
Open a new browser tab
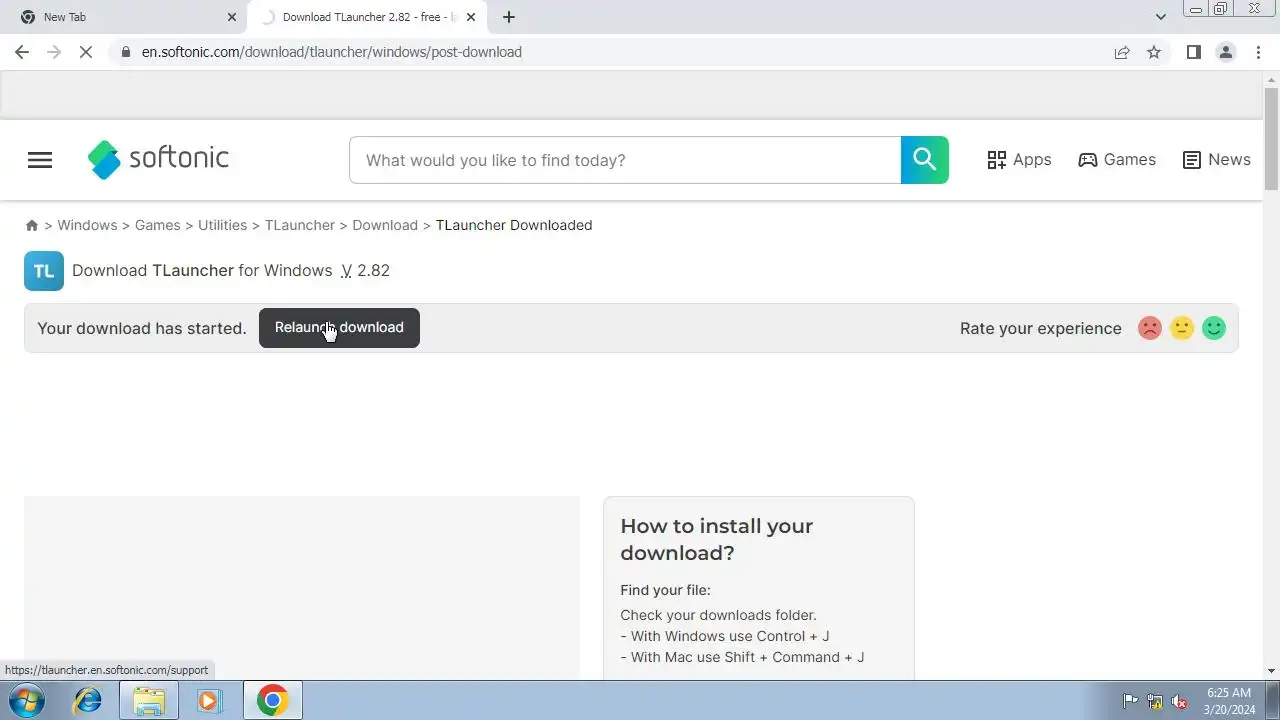coord(509,17)
